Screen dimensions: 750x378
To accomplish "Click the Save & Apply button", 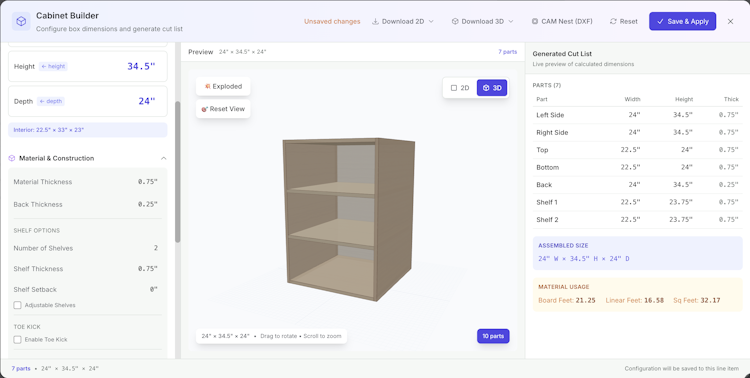I will (x=682, y=22).
